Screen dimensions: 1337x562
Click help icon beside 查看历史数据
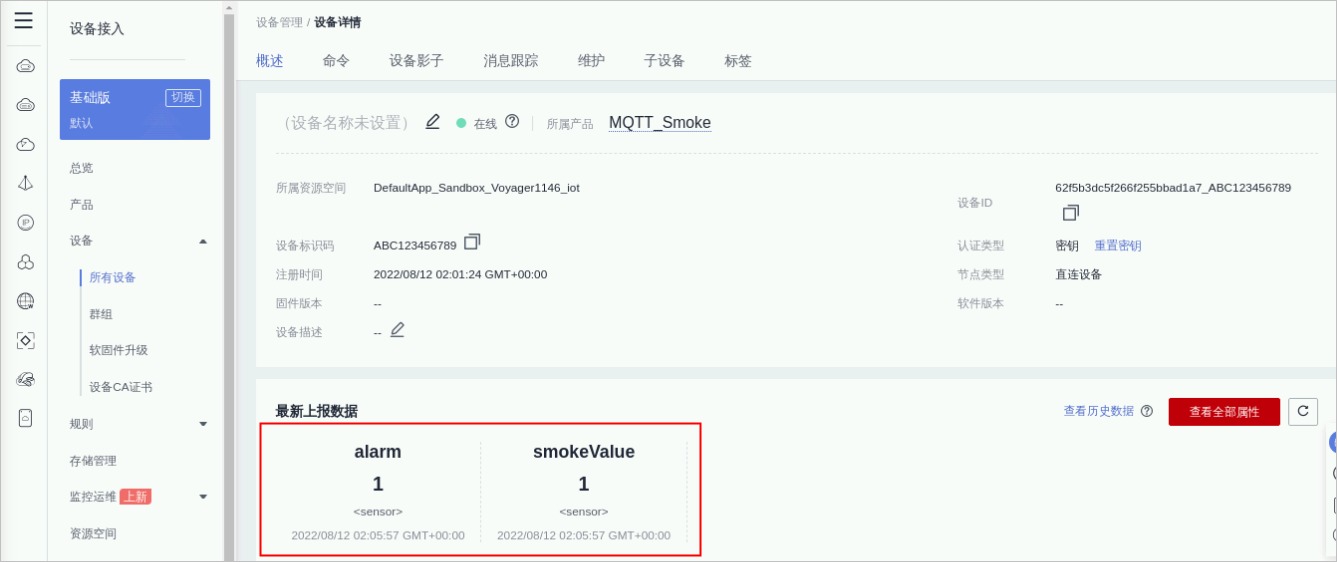[1146, 411]
